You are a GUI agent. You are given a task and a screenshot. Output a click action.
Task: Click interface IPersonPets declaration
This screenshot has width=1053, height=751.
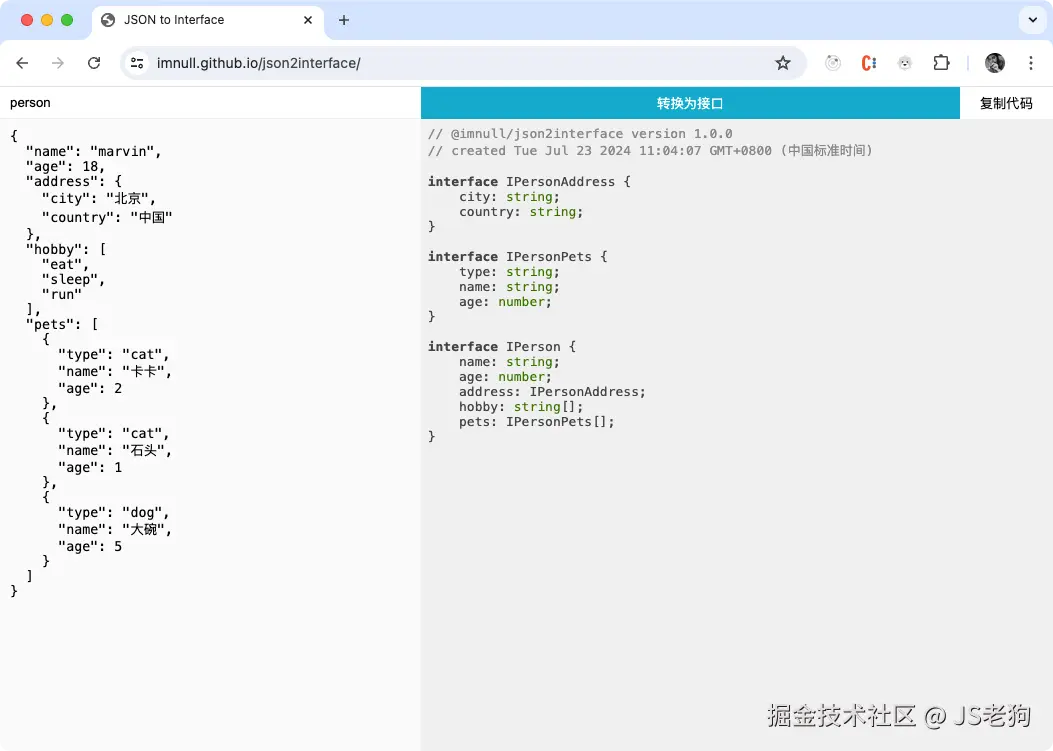518,257
